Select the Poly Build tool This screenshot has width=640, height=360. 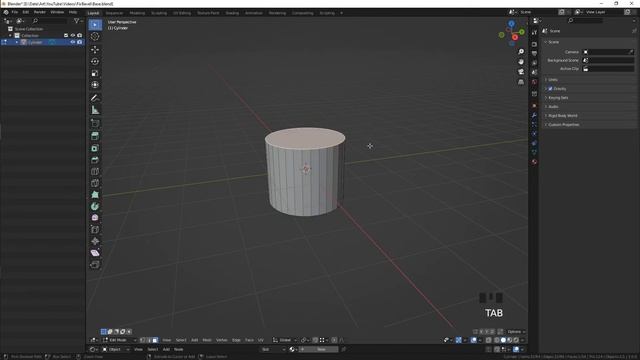(95, 195)
